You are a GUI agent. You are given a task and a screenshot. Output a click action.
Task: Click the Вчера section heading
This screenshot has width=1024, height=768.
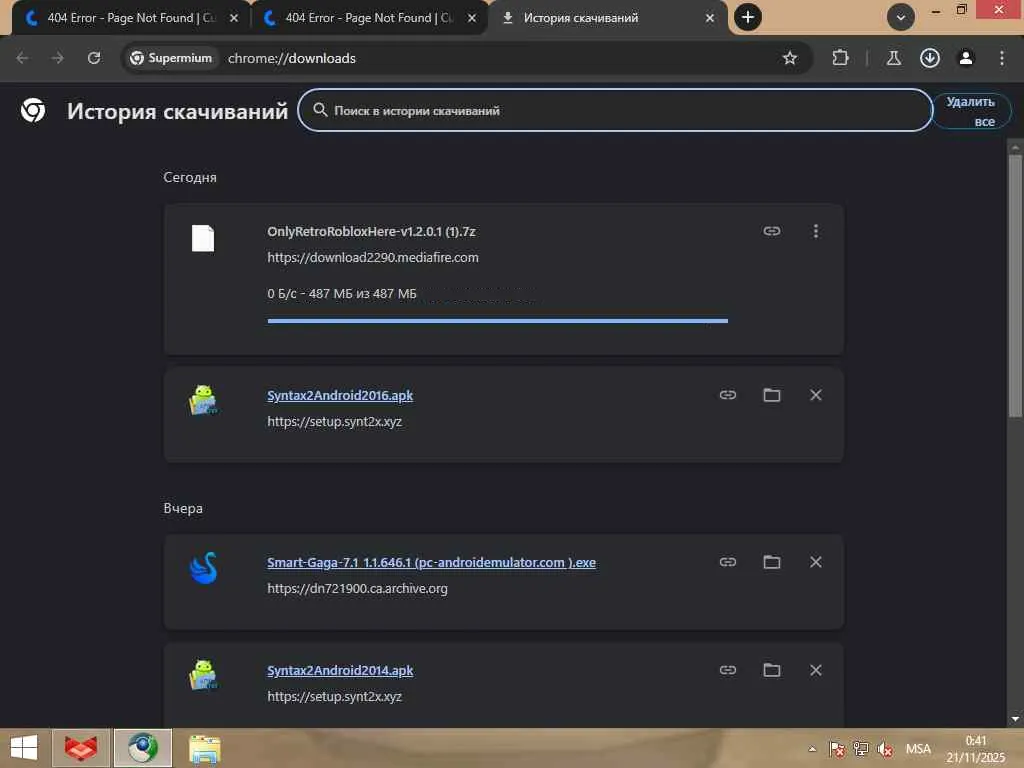tap(183, 508)
